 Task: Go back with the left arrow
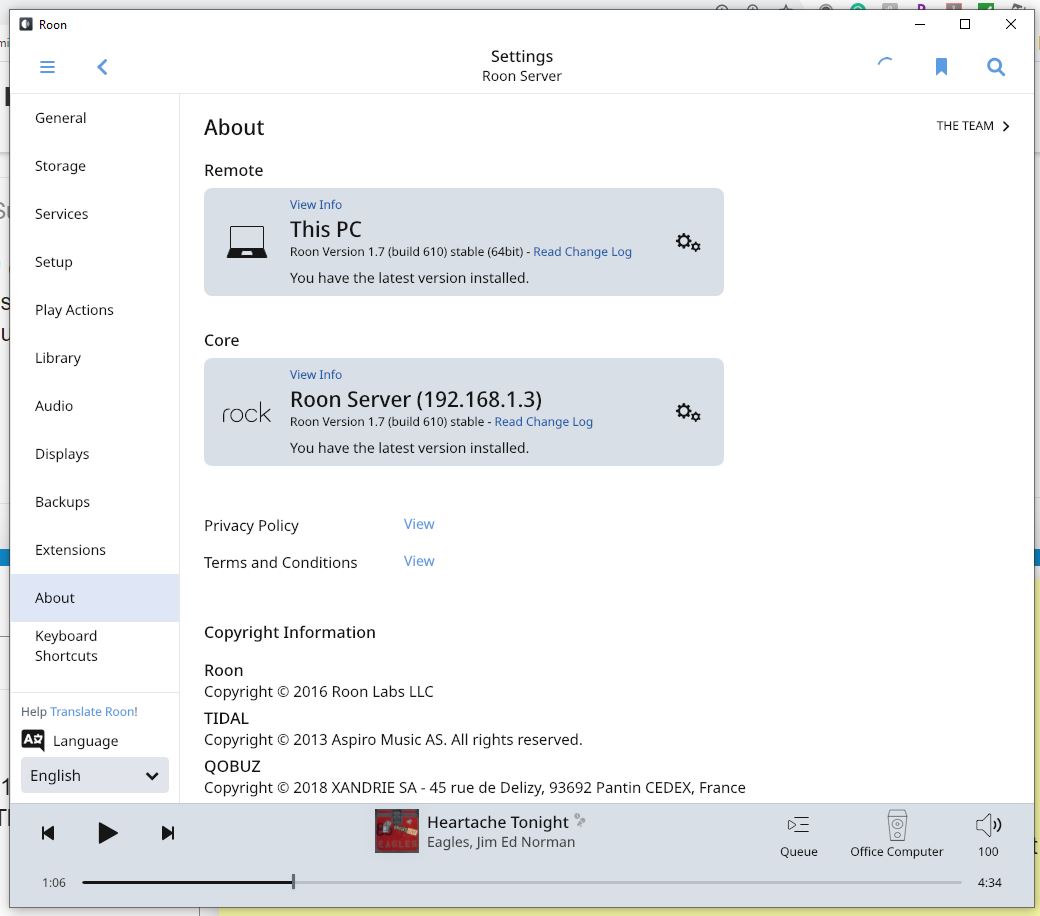coord(102,67)
